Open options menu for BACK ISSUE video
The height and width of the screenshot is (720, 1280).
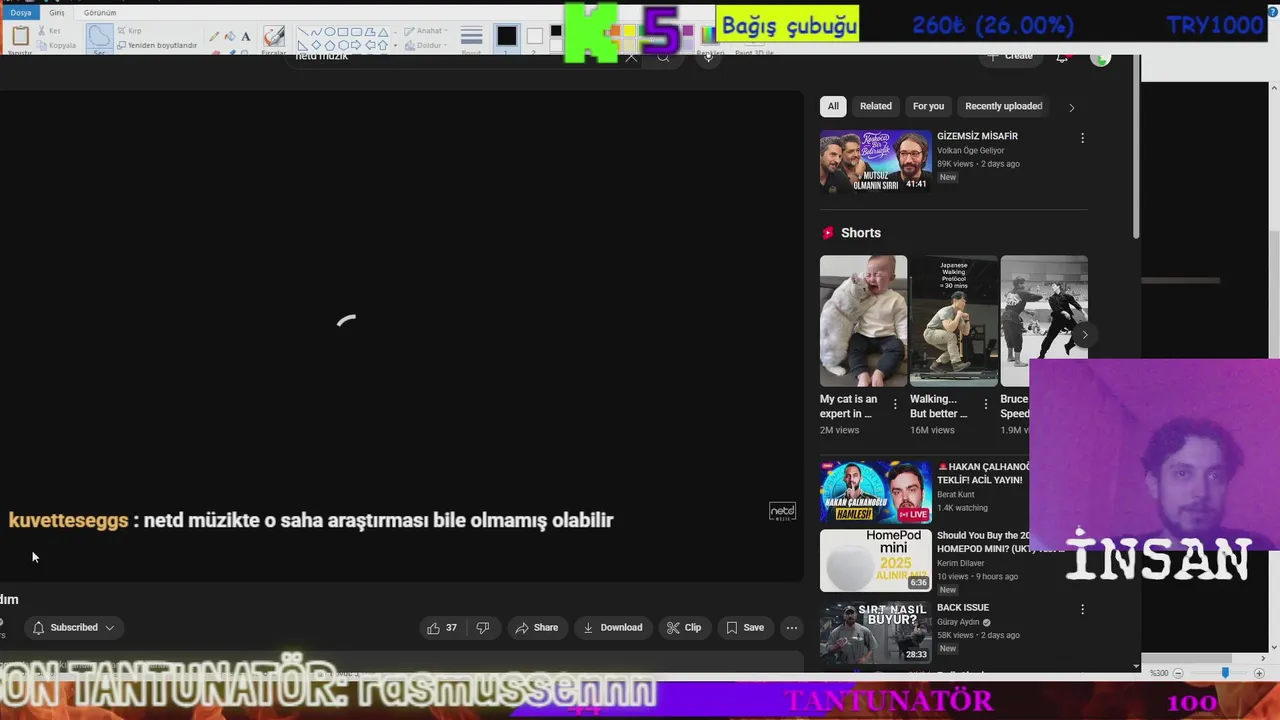[x=1082, y=609]
